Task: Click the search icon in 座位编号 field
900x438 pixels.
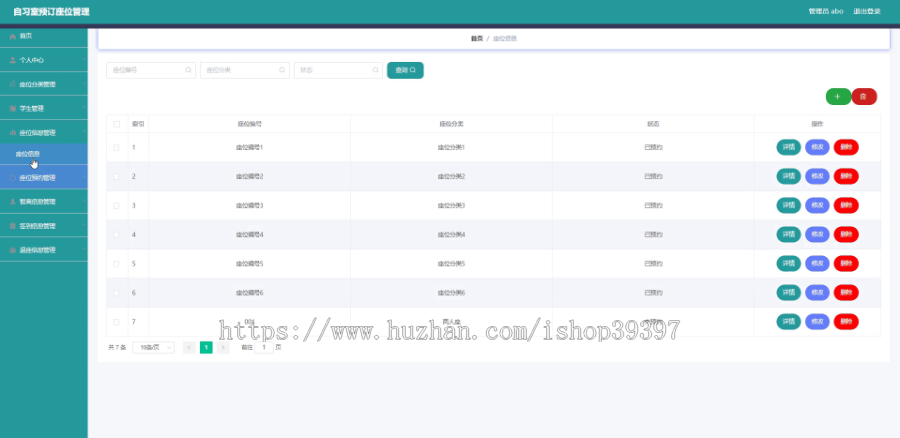Action: click(x=188, y=70)
